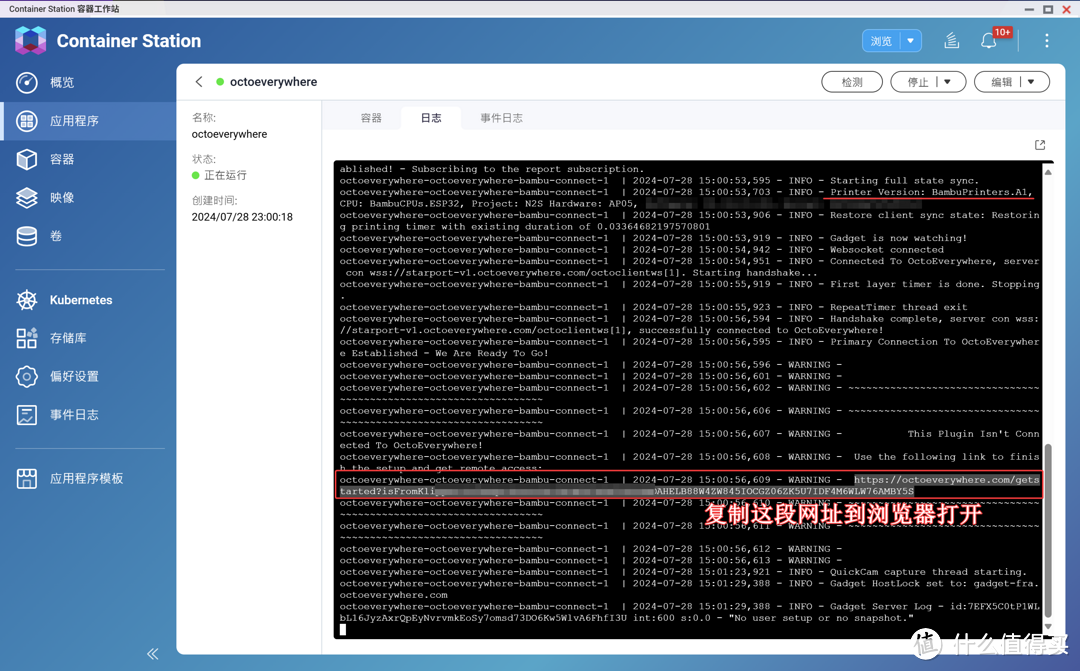Screen dimensions: 1080x671
Task: Open the 映像 images layers icon
Action: (27, 198)
